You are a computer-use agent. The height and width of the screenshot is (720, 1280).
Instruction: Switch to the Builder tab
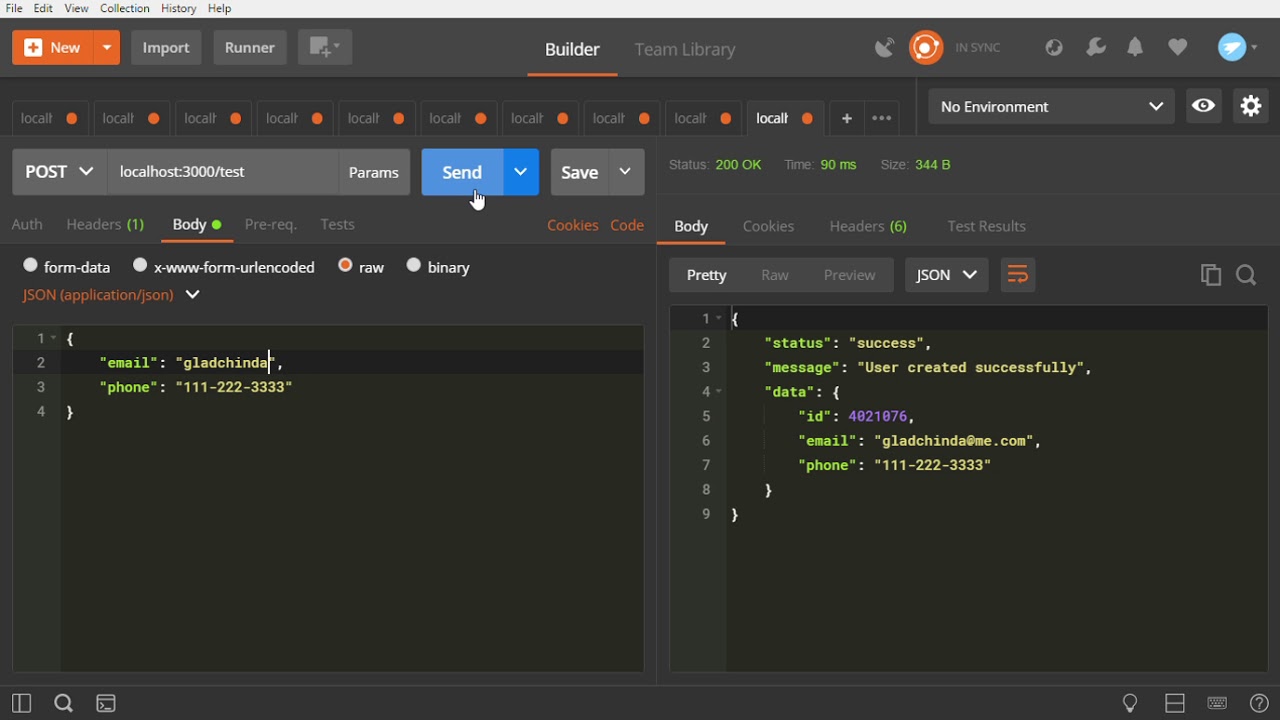click(x=572, y=49)
